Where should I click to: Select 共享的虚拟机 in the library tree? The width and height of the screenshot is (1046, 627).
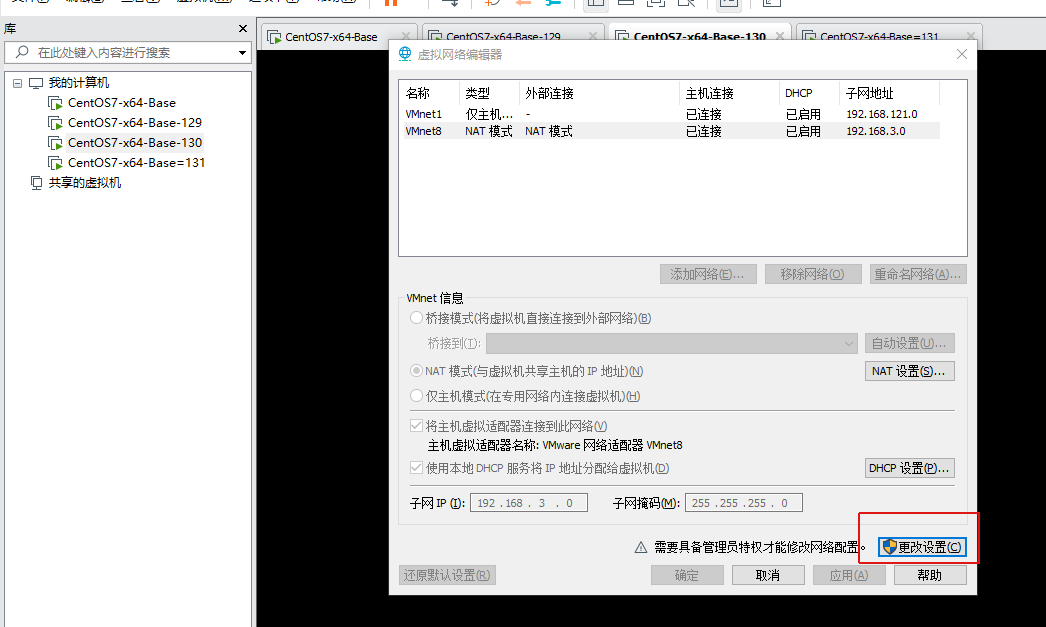pyautogui.click(x=85, y=183)
